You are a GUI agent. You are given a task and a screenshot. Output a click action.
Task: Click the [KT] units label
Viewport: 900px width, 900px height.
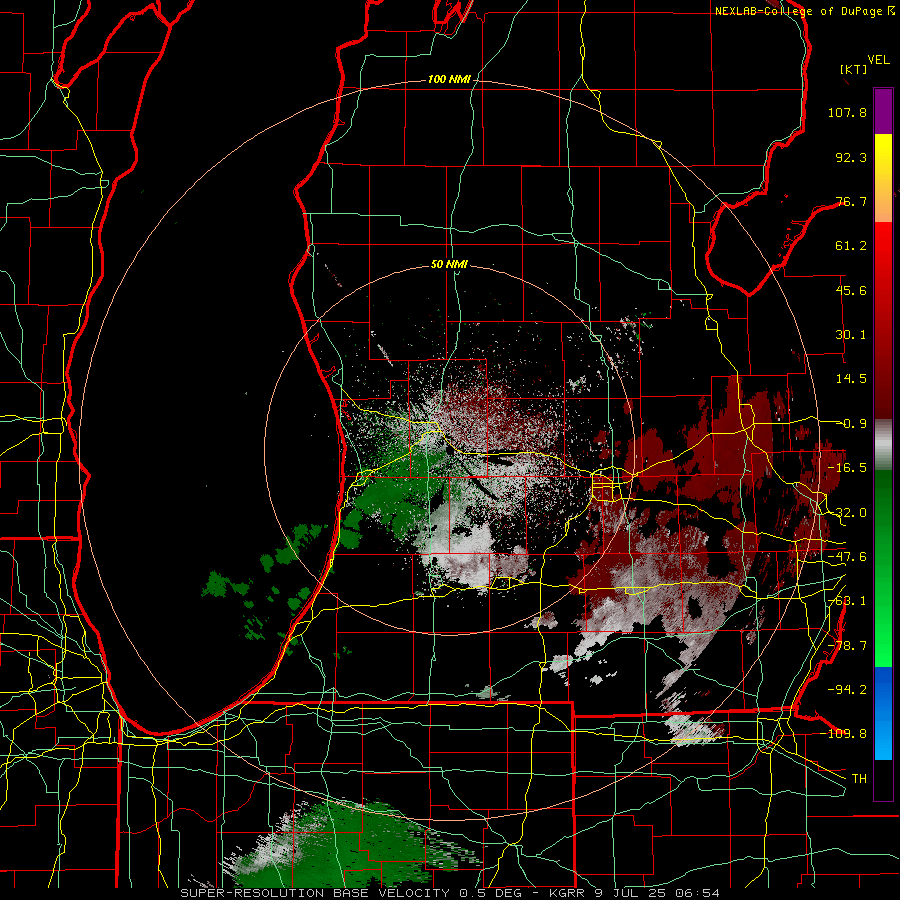coord(853,69)
